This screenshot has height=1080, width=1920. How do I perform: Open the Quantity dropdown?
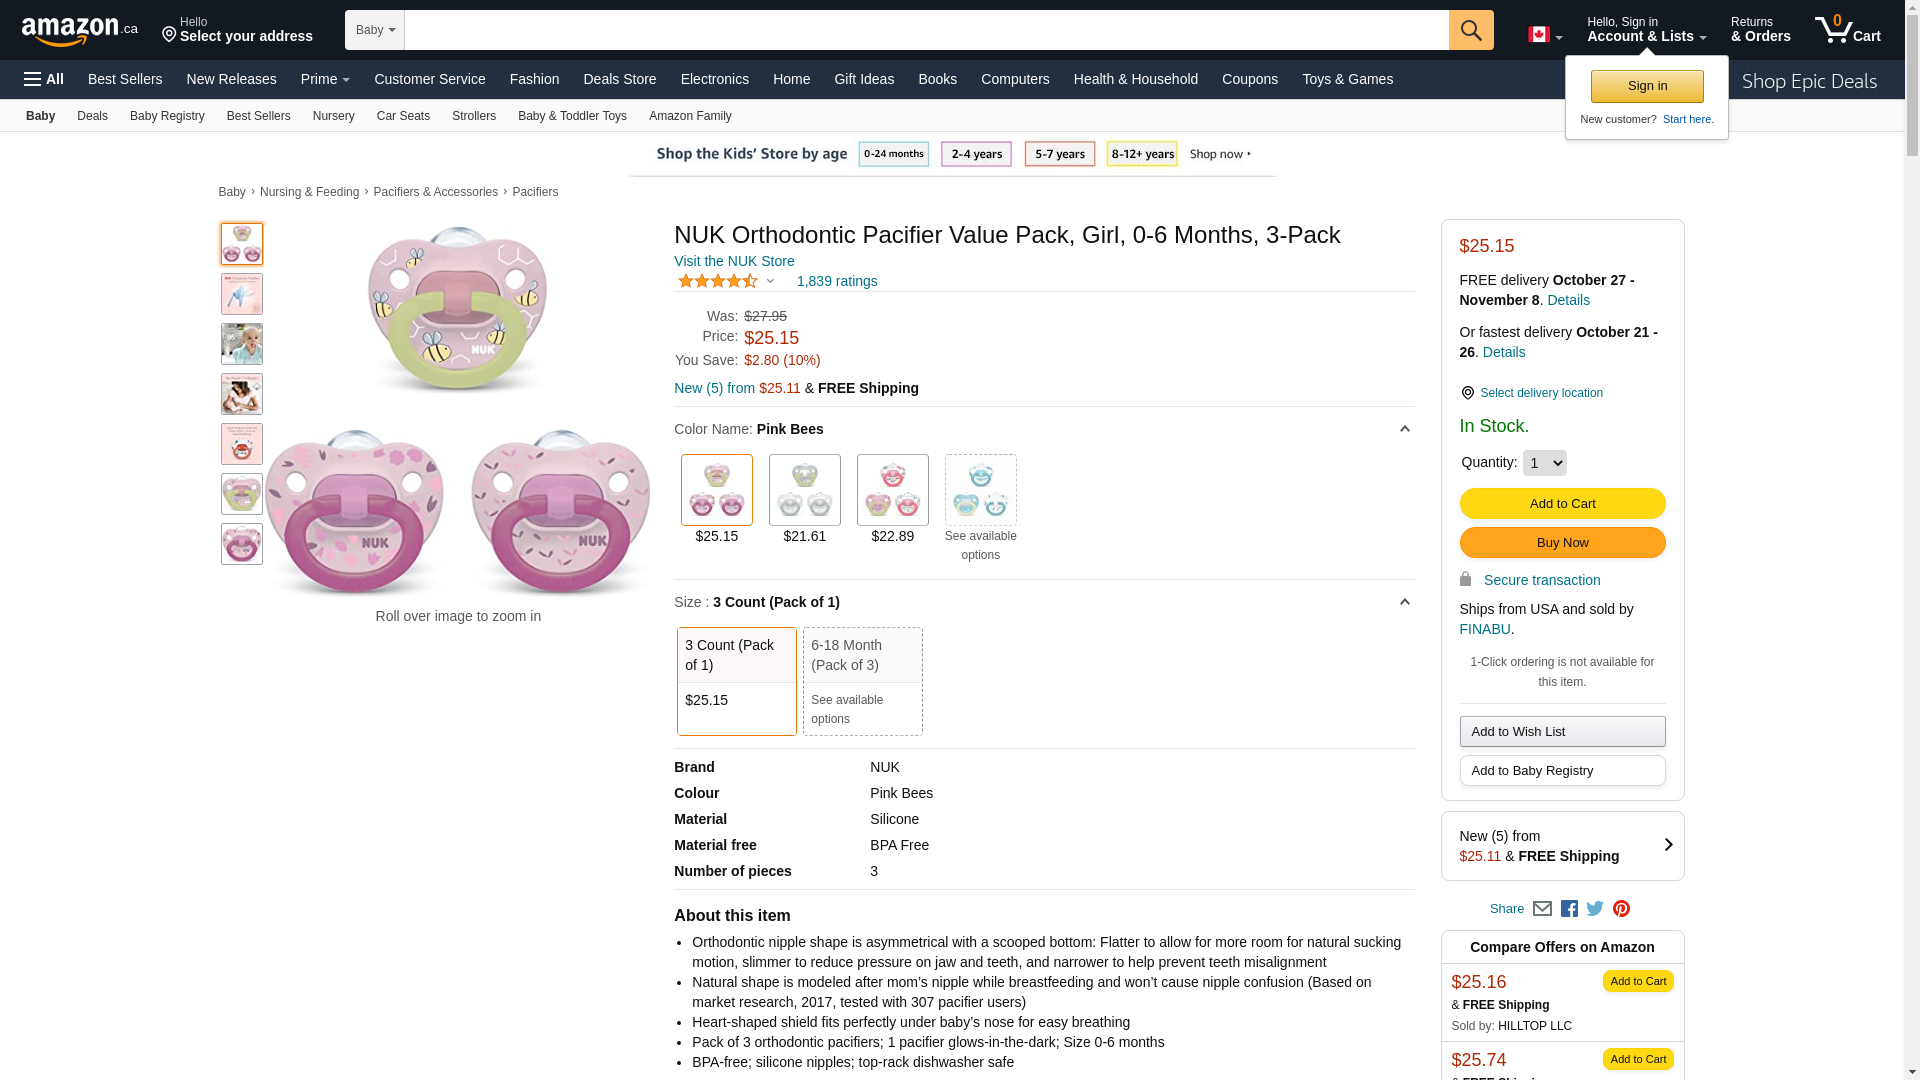pyautogui.click(x=1544, y=463)
